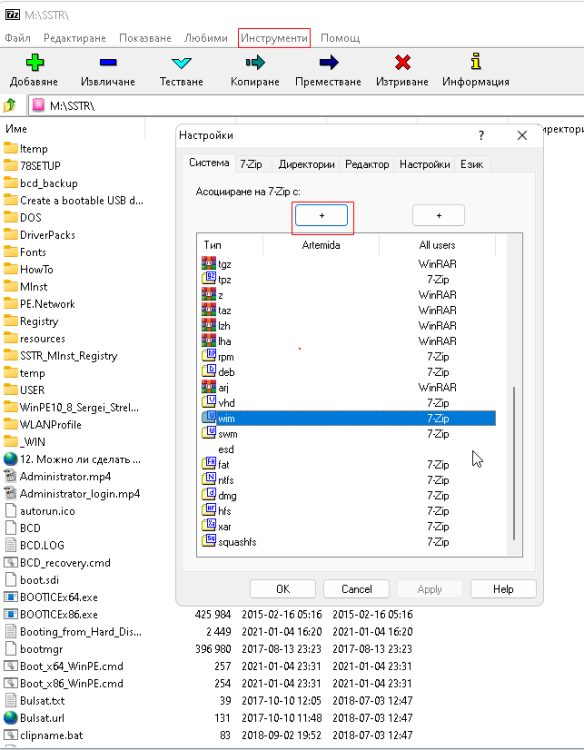Switch to the Директории tab
The image size is (584, 750).
pos(306,164)
